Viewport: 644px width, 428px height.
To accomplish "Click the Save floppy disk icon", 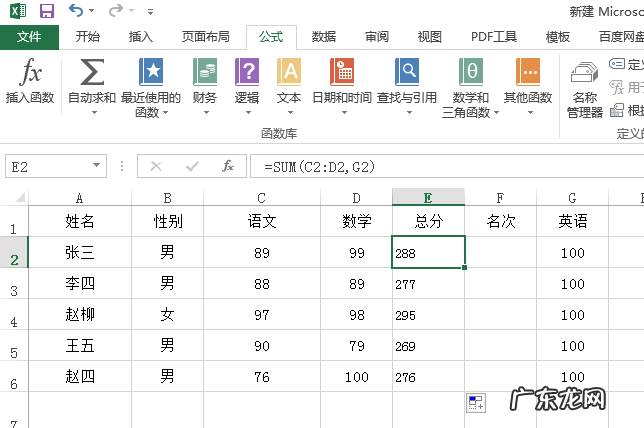I will (46, 11).
